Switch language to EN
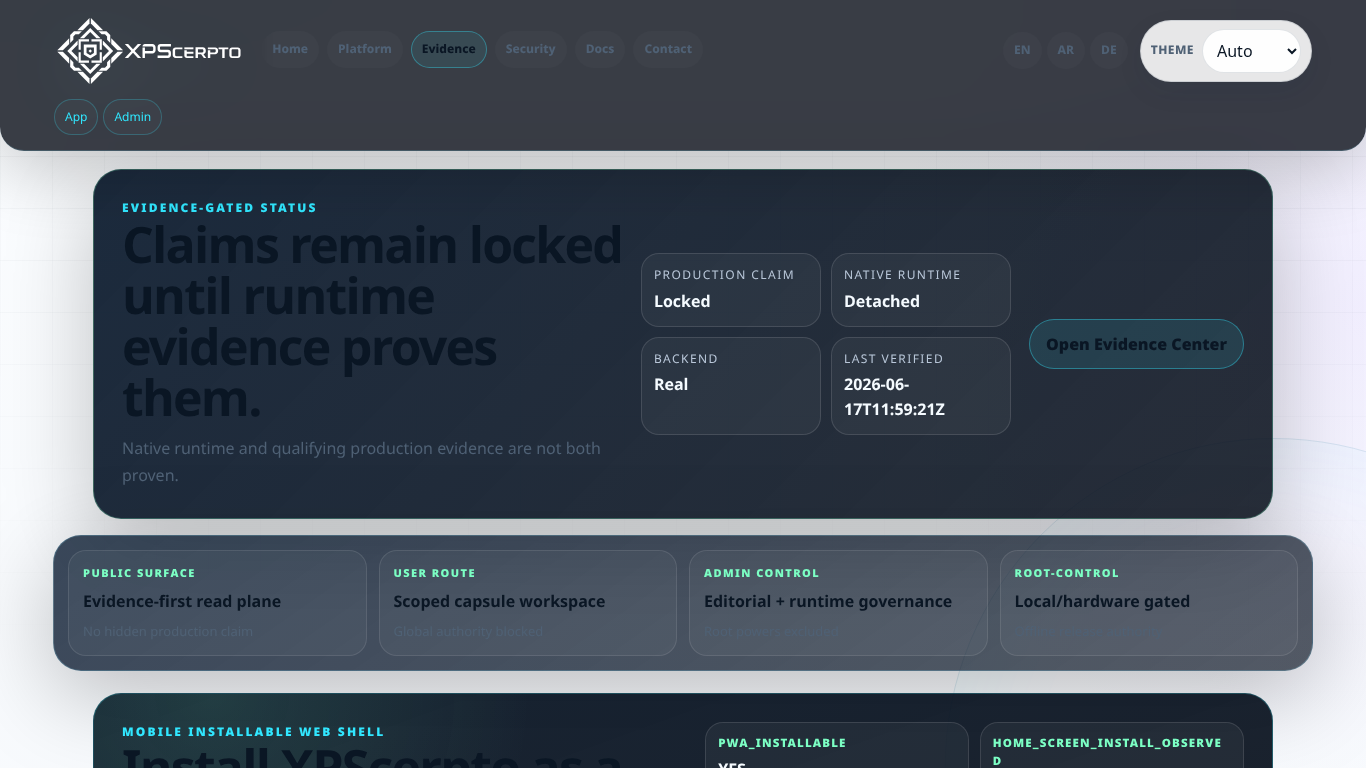 1022,50
